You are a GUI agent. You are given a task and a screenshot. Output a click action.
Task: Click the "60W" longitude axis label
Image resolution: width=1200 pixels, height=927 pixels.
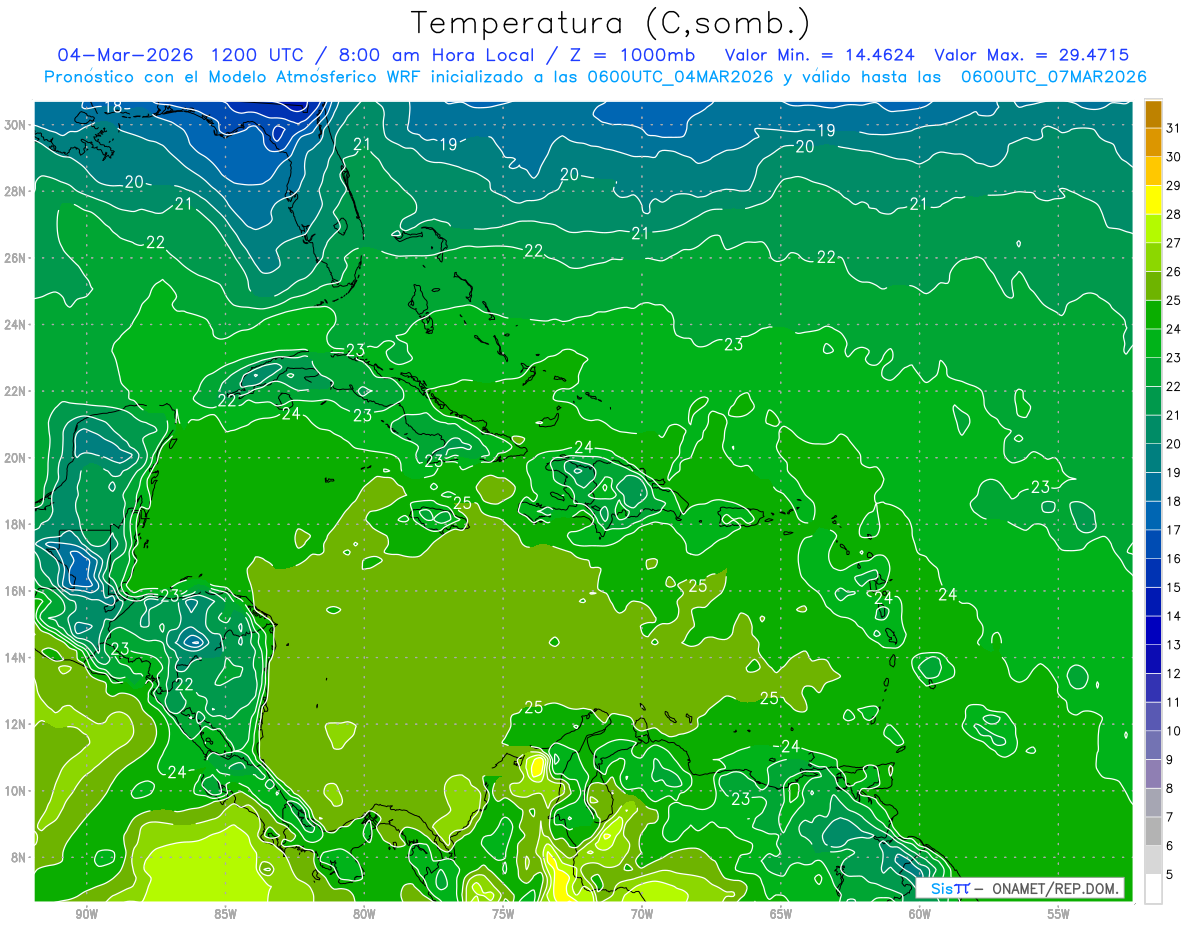920,914
